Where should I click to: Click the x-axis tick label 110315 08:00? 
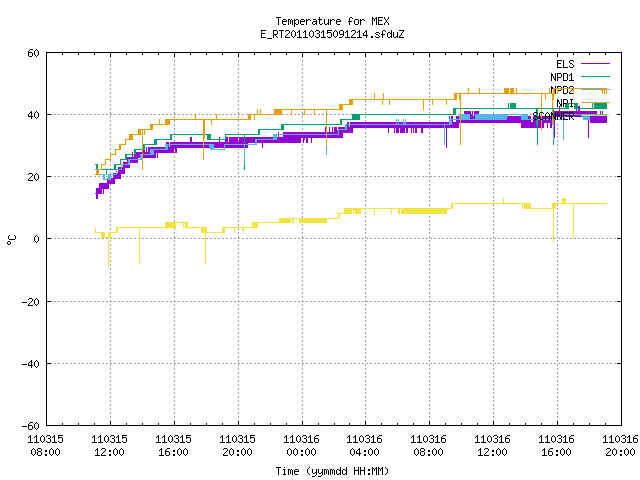pos(45,446)
